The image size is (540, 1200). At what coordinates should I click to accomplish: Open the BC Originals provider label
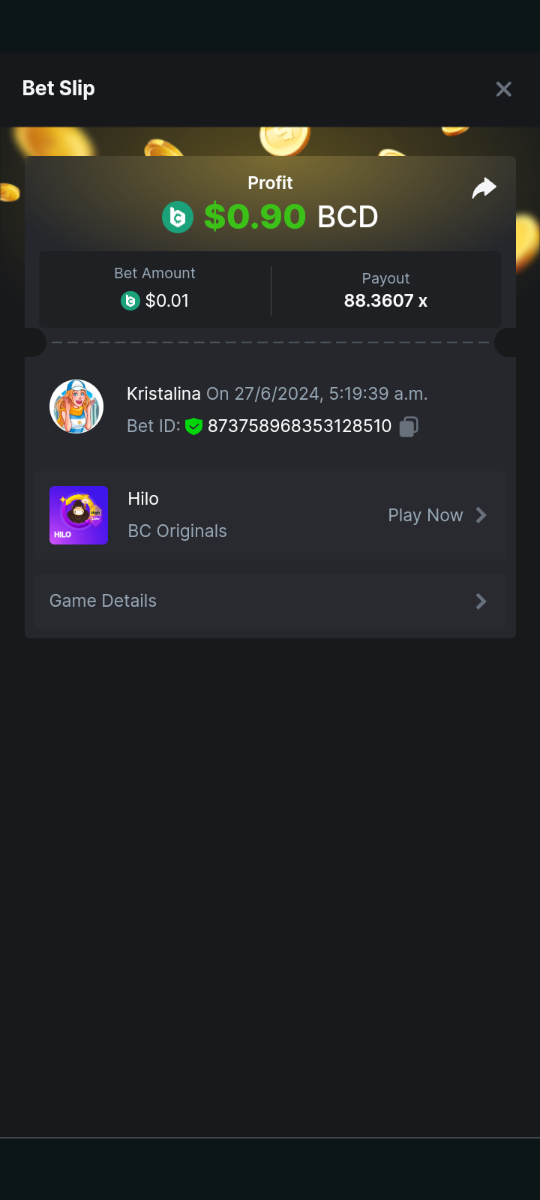177,531
